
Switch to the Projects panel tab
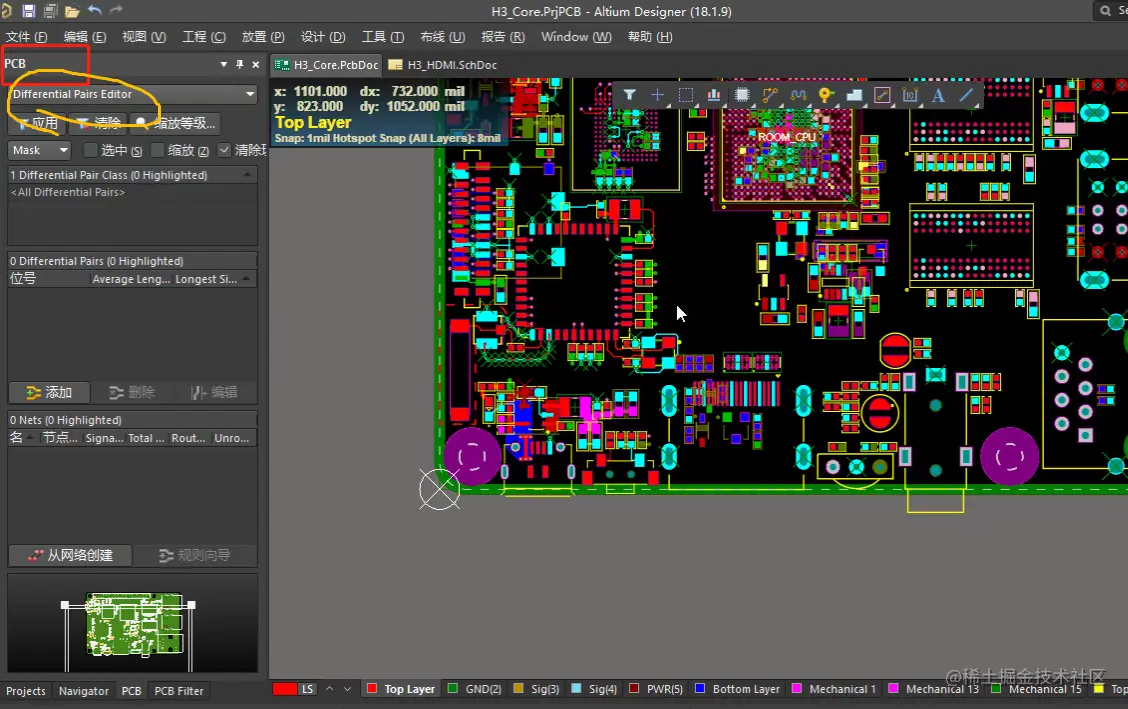point(26,691)
